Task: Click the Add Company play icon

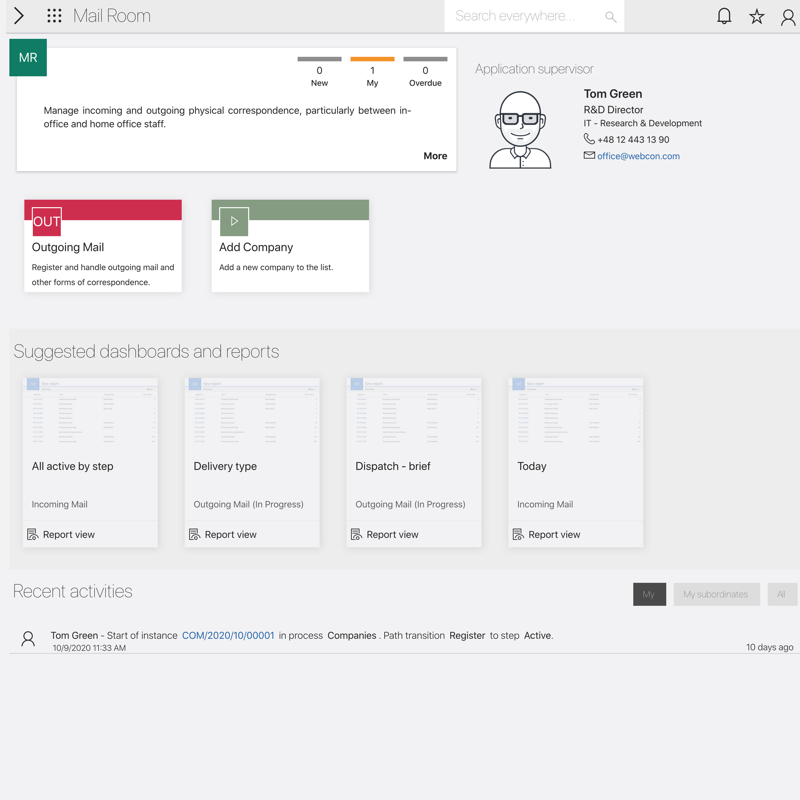Action: pyautogui.click(x=234, y=221)
